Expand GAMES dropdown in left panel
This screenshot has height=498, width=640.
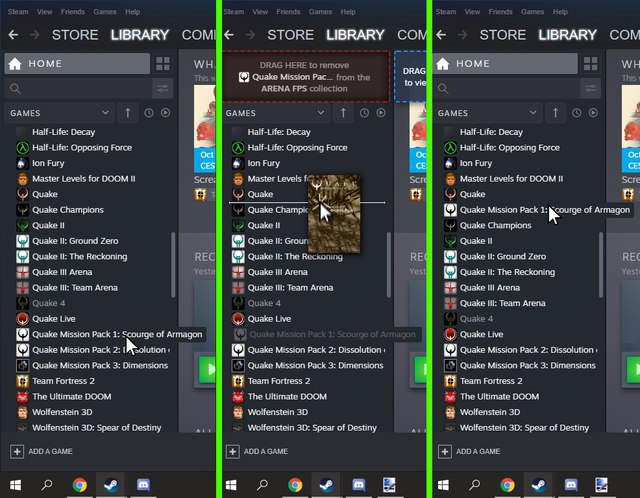coord(60,113)
